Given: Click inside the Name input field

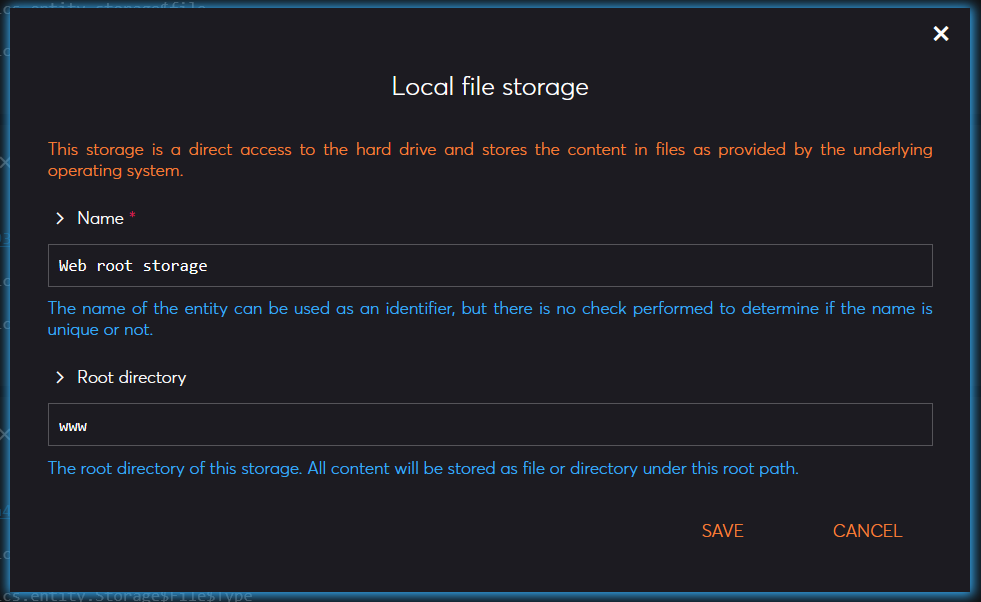Looking at the screenshot, I should 490,265.
